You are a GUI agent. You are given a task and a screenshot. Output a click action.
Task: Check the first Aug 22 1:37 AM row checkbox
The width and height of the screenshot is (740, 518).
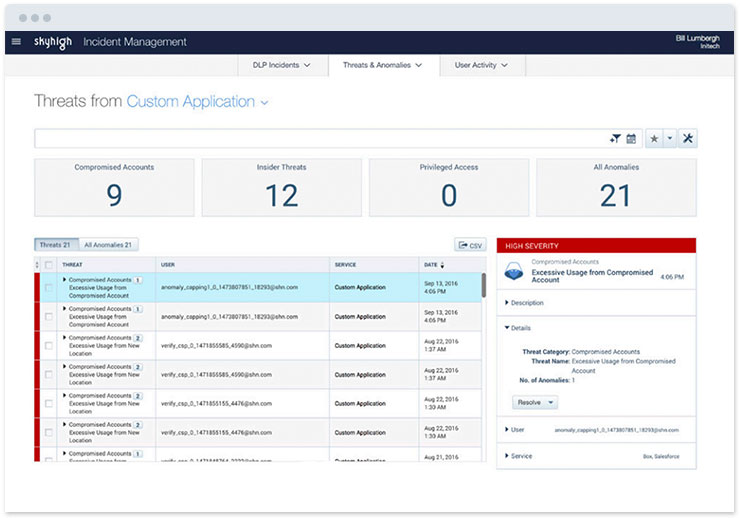(48, 346)
